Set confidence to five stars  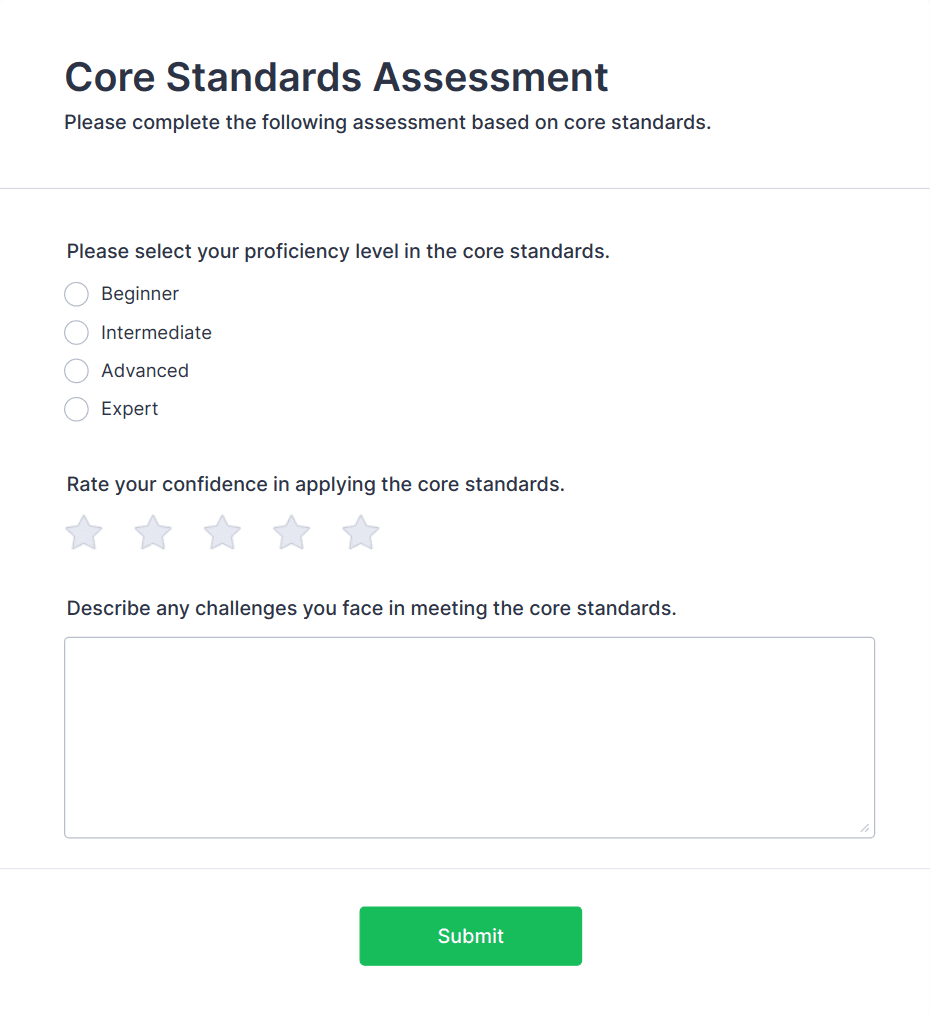click(x=361, y=533)
